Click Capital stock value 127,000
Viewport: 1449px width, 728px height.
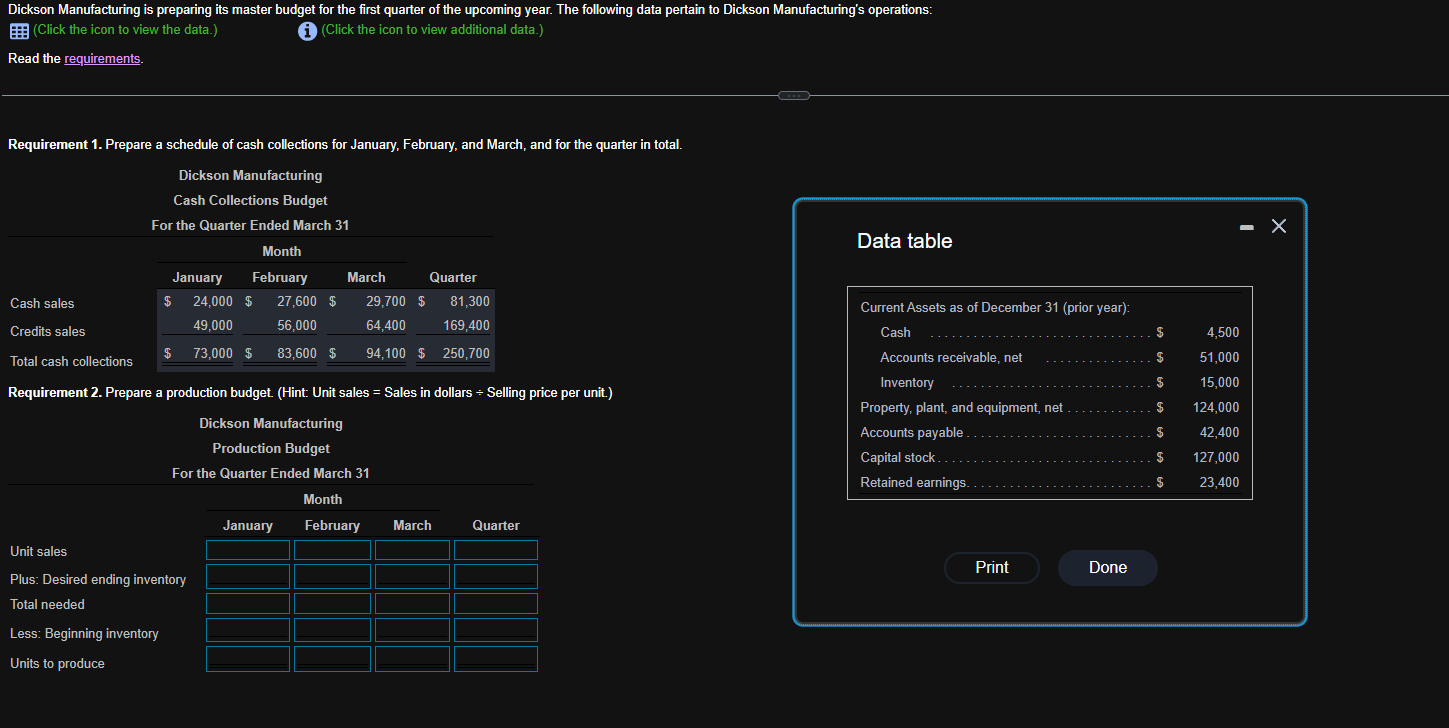(1216, 457)
